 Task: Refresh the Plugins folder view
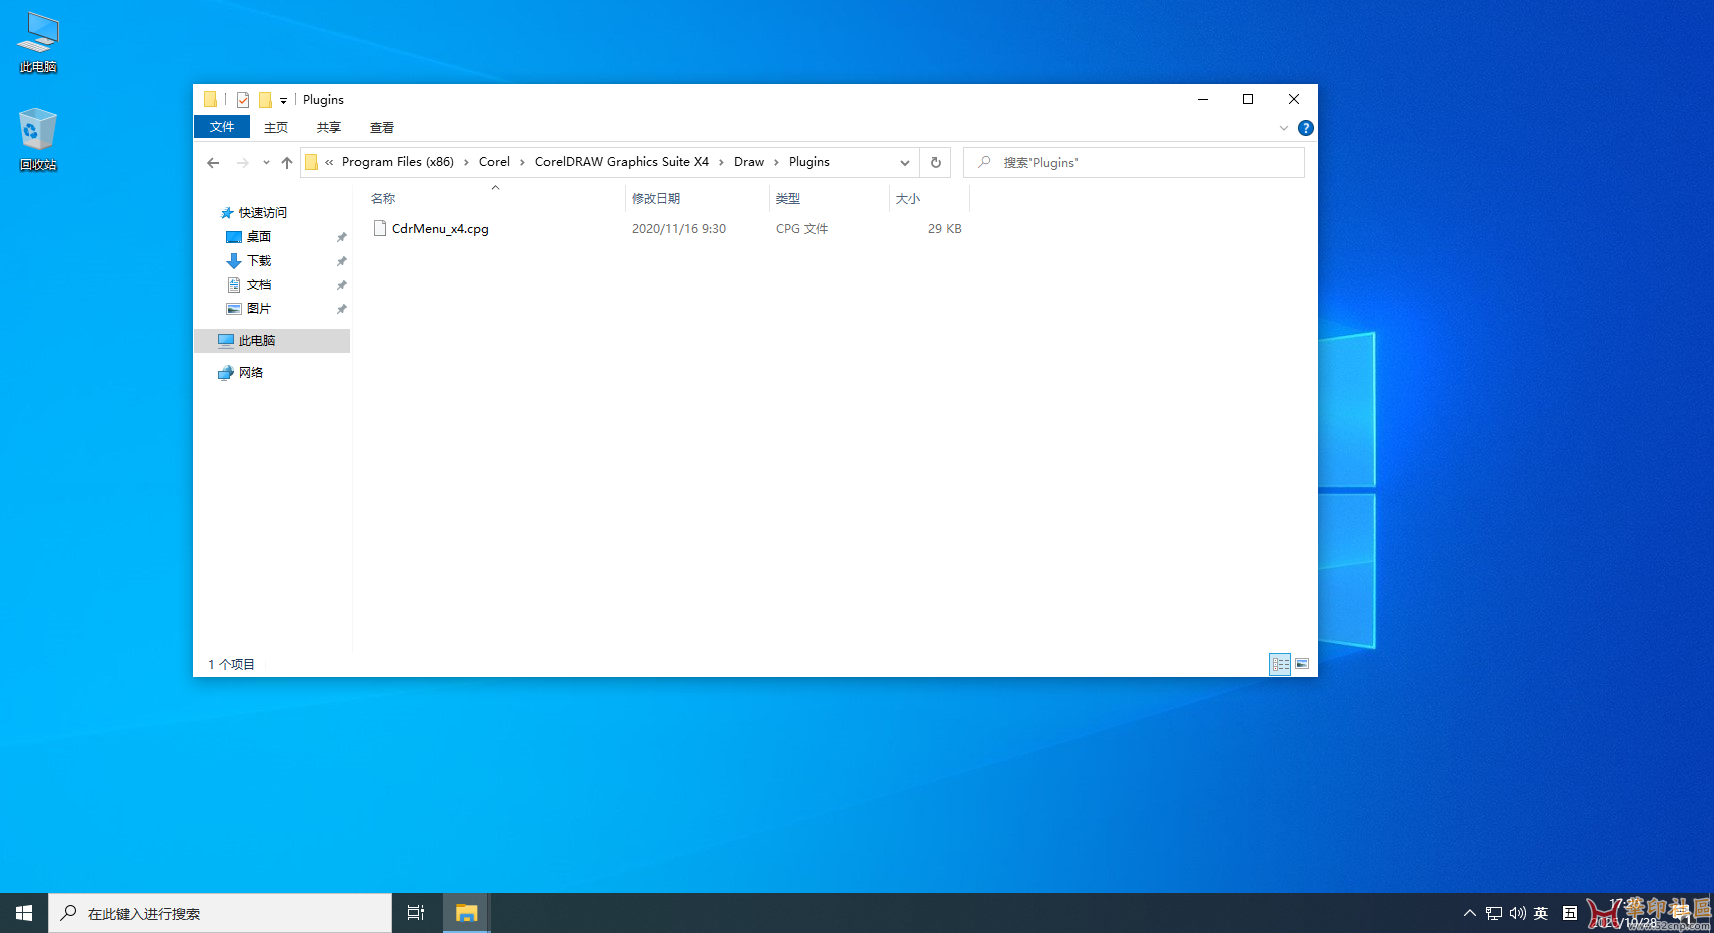(x=935, y=162)
